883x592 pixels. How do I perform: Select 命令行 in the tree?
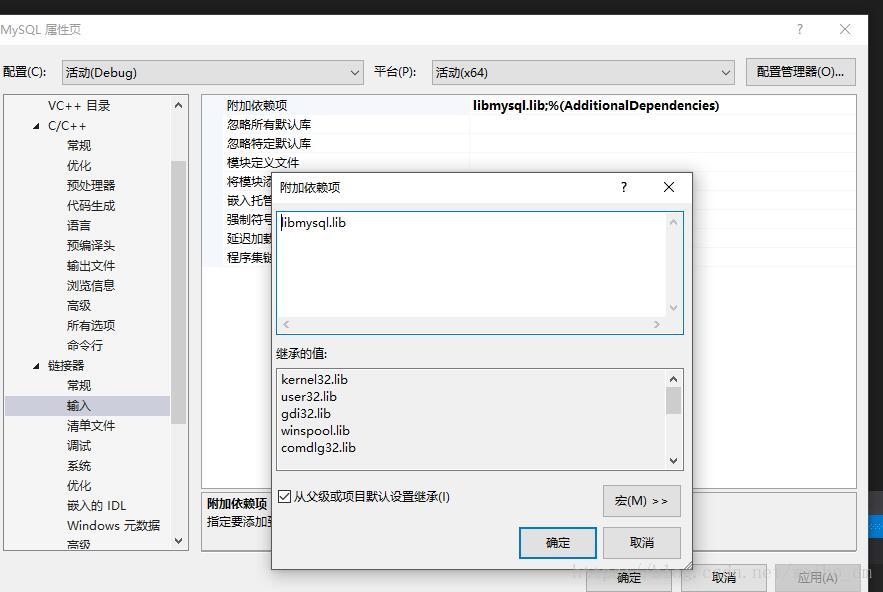pyautogui.click(x=85, y=345)
